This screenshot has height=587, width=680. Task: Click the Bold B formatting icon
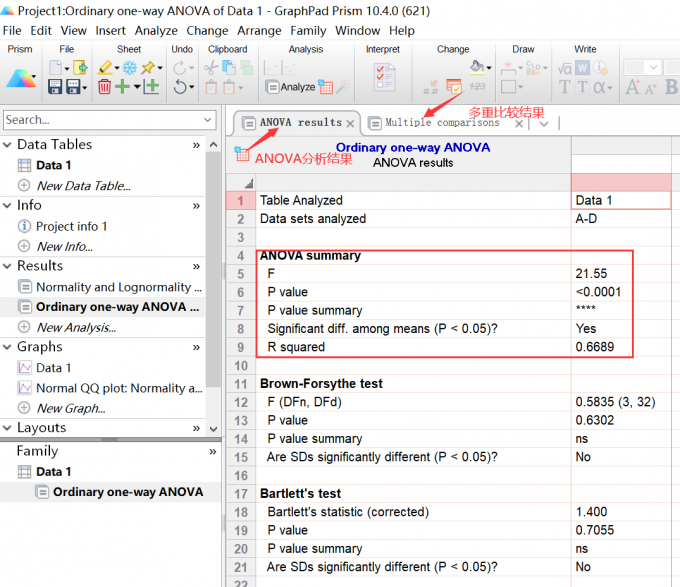(671, 87)
